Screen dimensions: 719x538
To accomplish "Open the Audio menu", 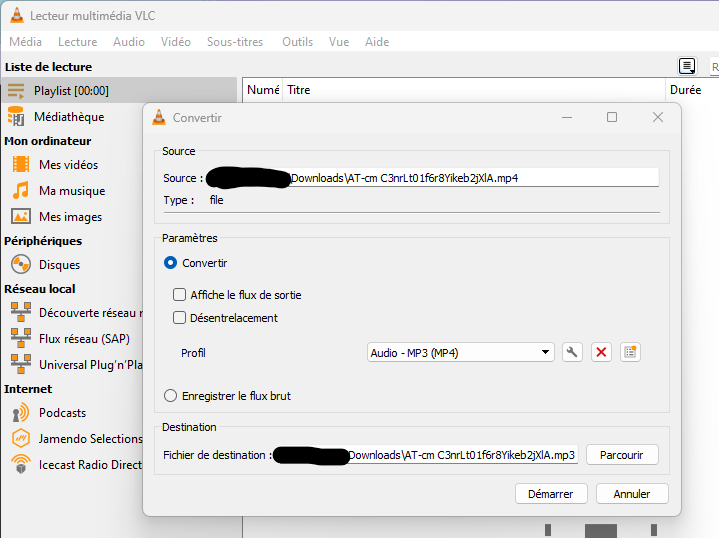I will [x=129, y=42].
